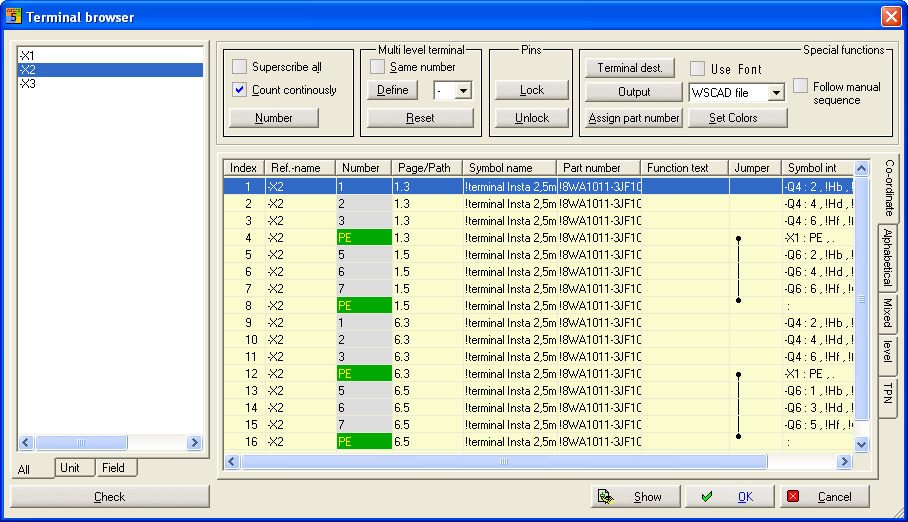Screen dimensions: 908x522
Task: Click the Index column header
Action: point(244,167)
